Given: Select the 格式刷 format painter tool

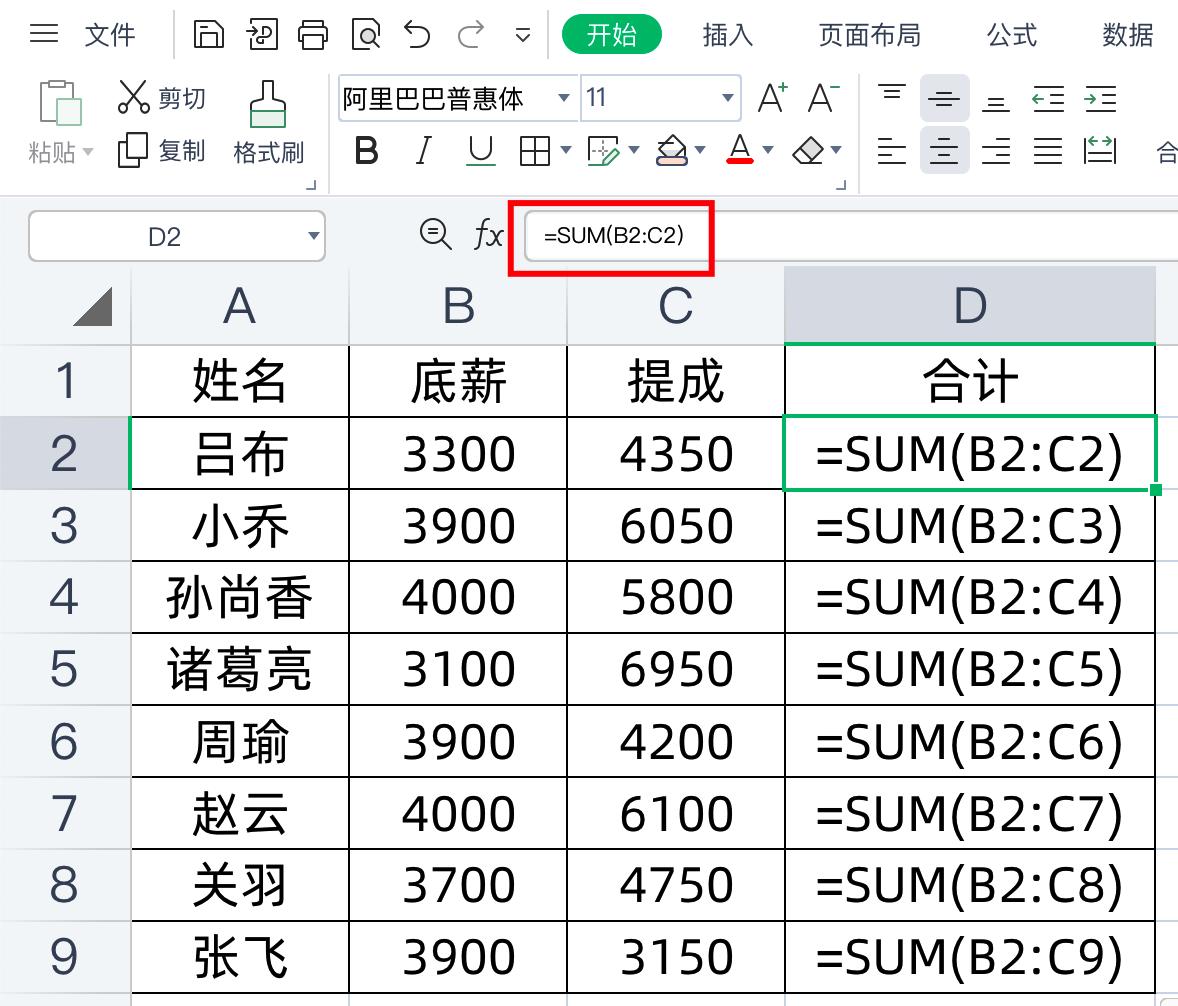Looking at the screenshot, I should [x=267, y=125].
